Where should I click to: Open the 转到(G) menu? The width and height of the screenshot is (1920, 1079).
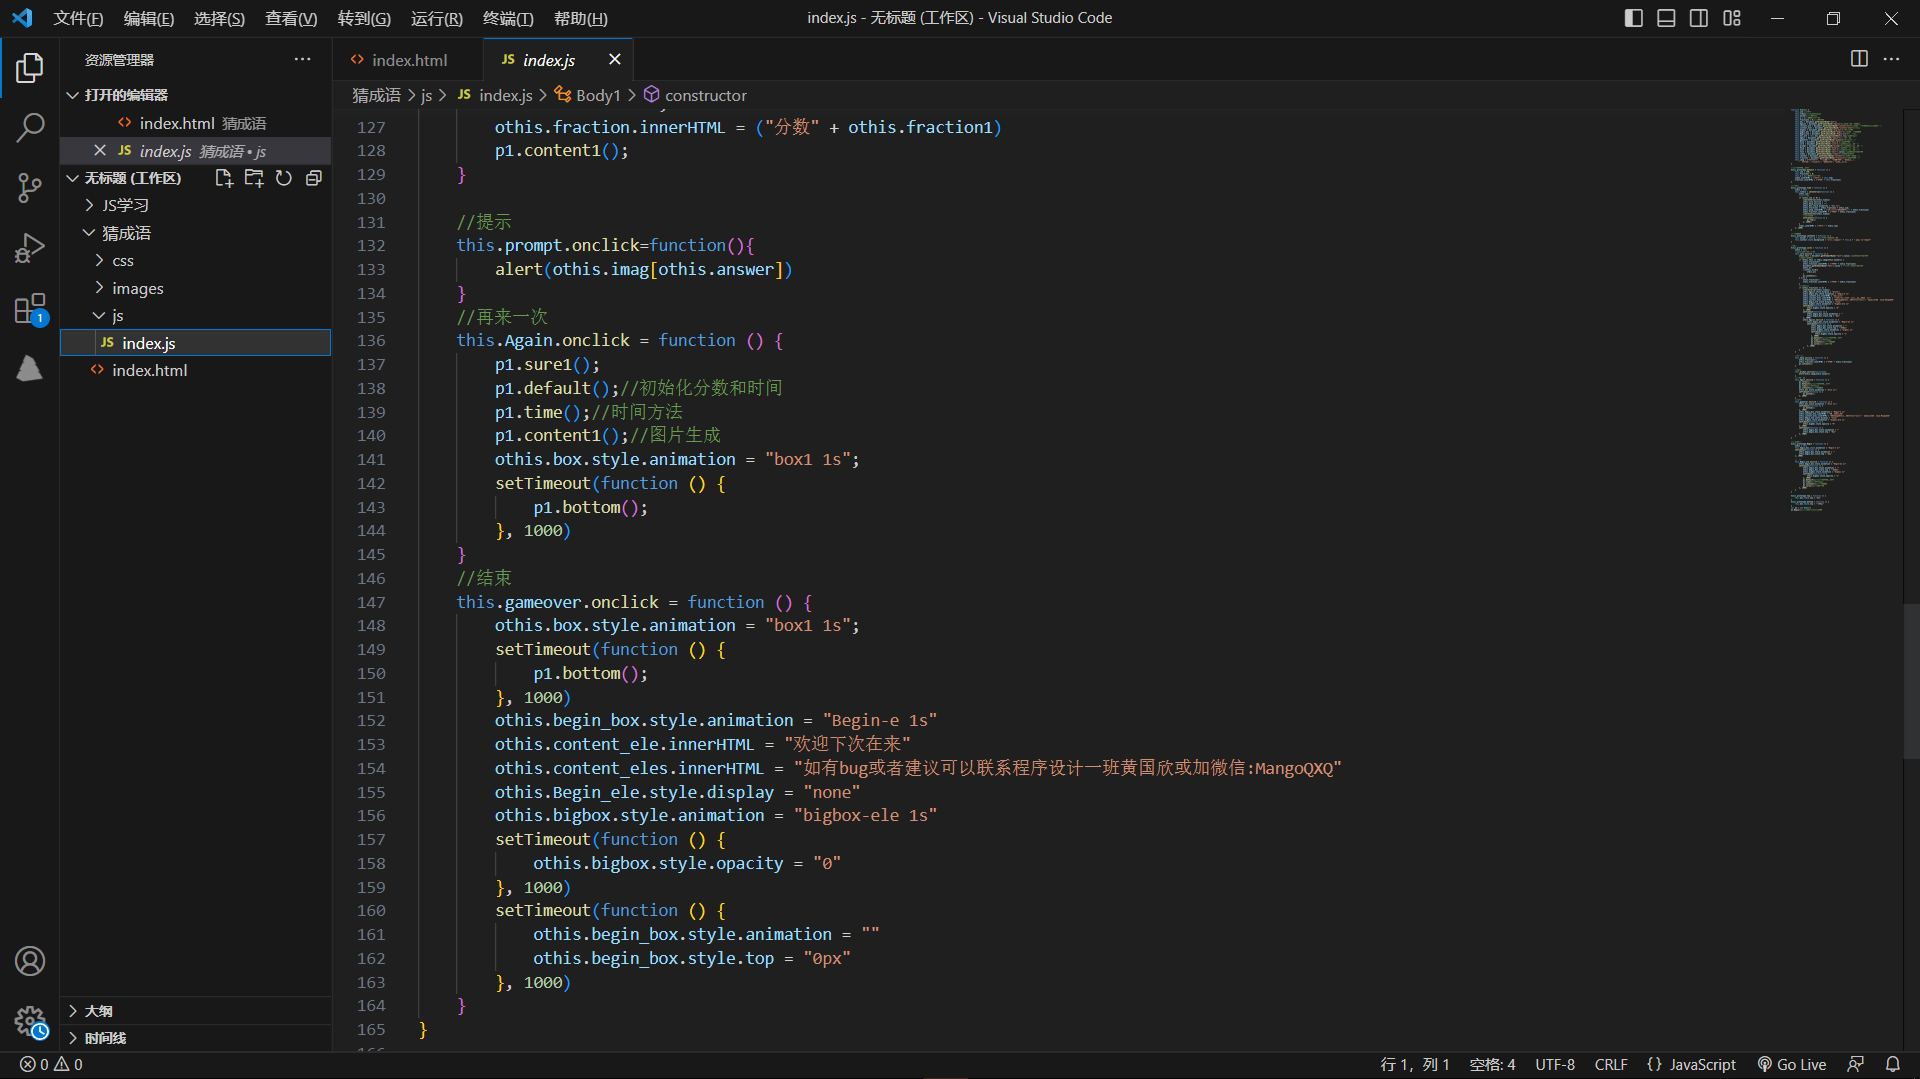[364, 18]
